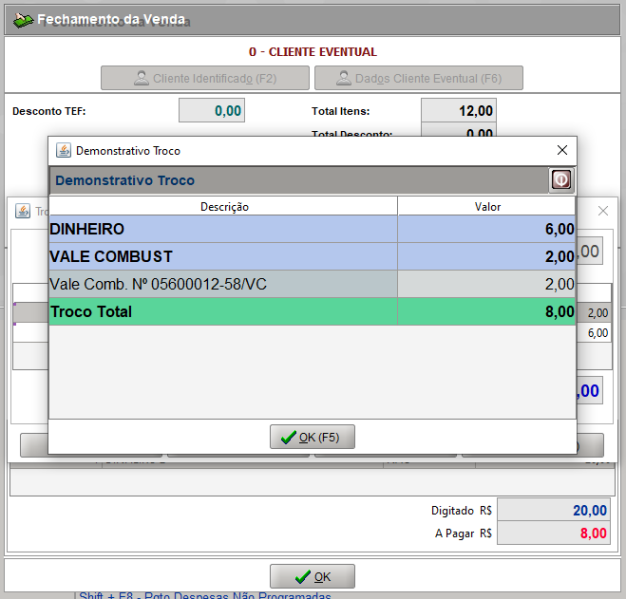The height and width of the screenshot is (599, 626).
Task: Click the Digitado R$ value field
Action: [553, 510]
